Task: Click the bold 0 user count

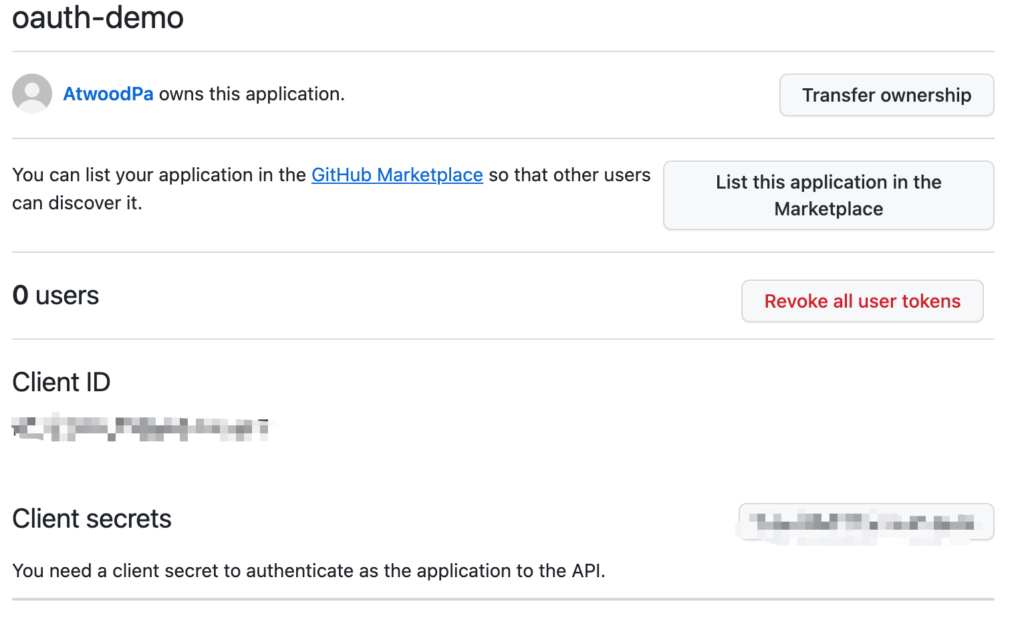Action: pyautogui.click(x=20, y=296)
